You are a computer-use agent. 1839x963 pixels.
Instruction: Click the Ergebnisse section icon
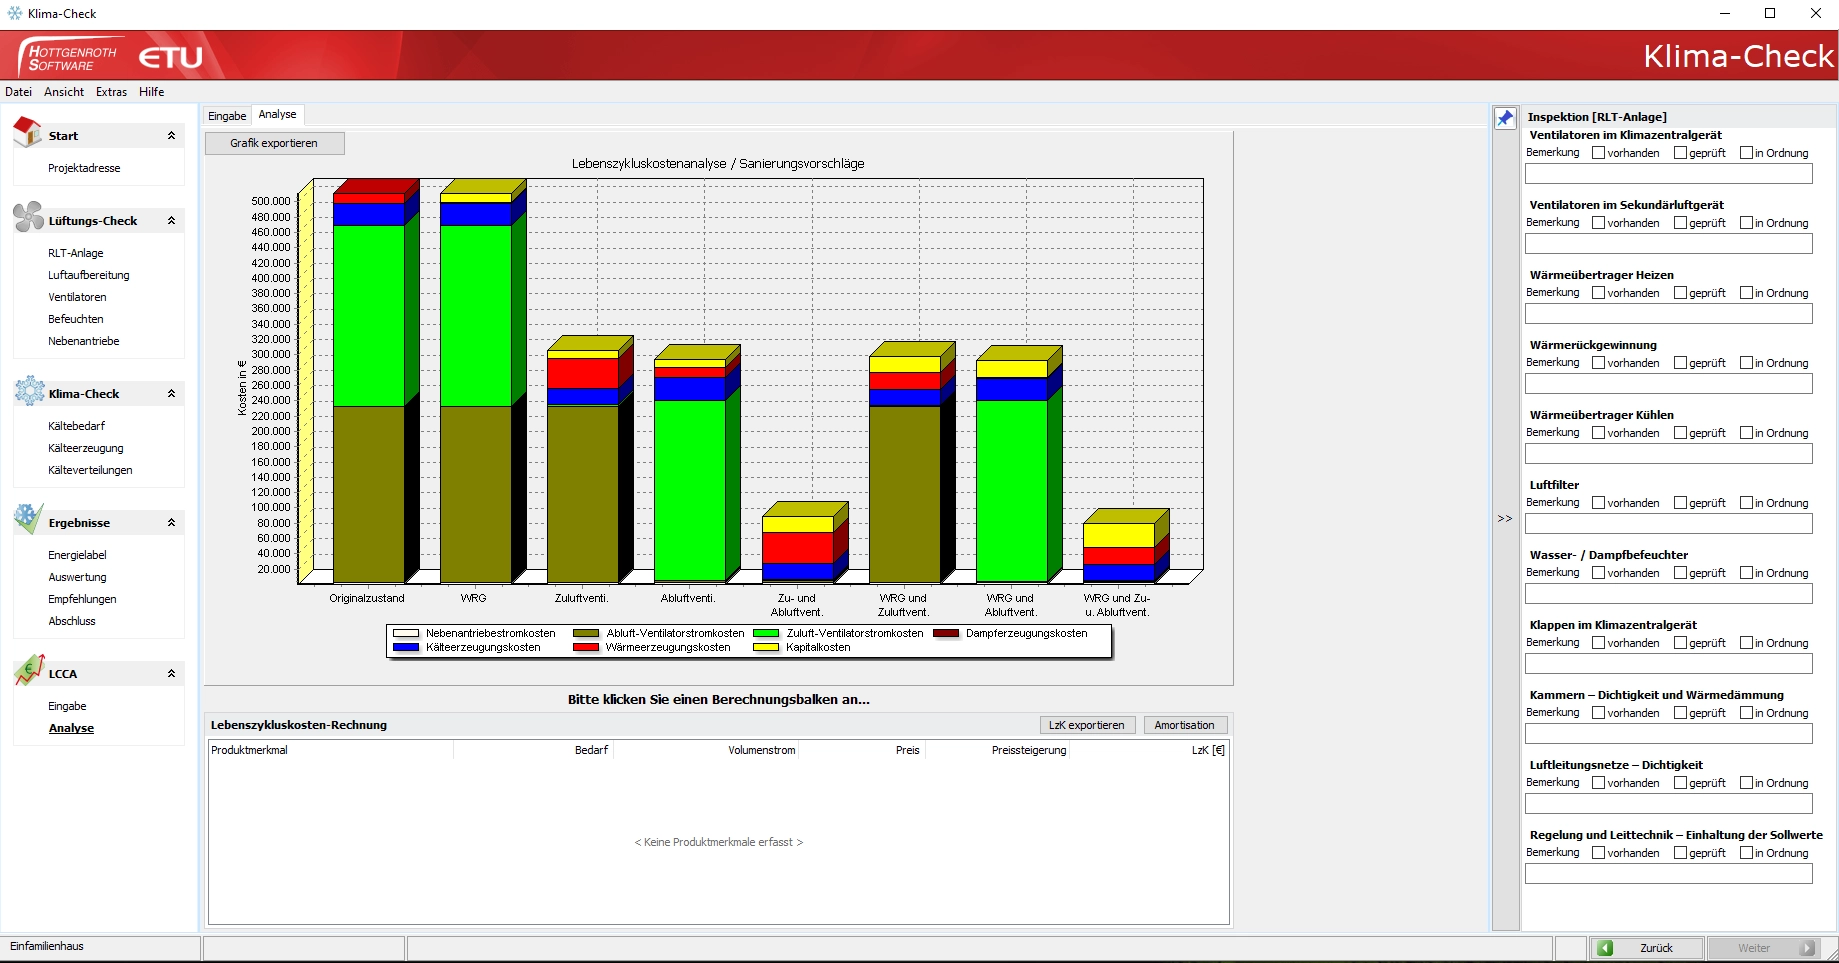[28, 519]
